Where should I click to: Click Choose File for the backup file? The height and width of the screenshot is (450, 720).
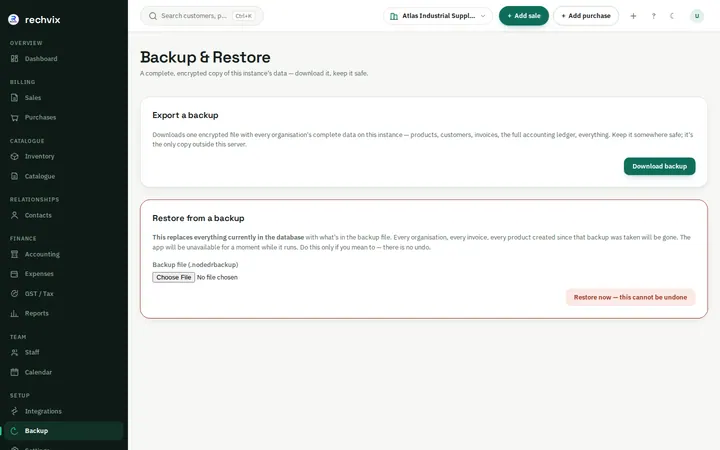174,277
